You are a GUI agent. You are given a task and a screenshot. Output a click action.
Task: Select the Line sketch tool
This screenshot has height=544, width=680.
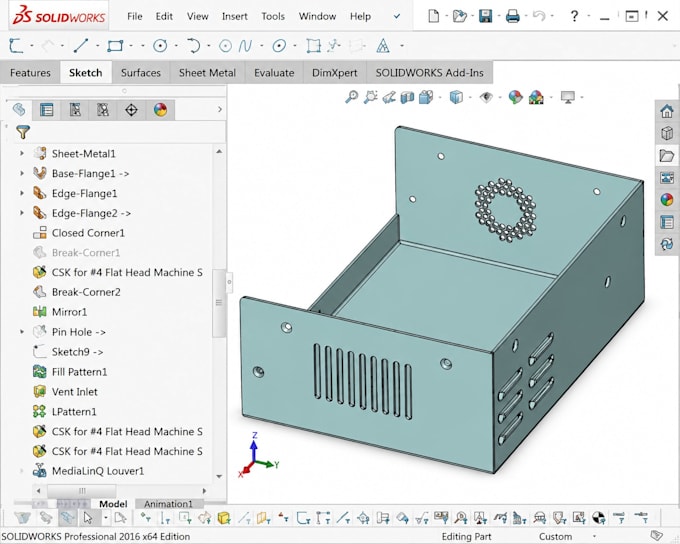(81, 46)
